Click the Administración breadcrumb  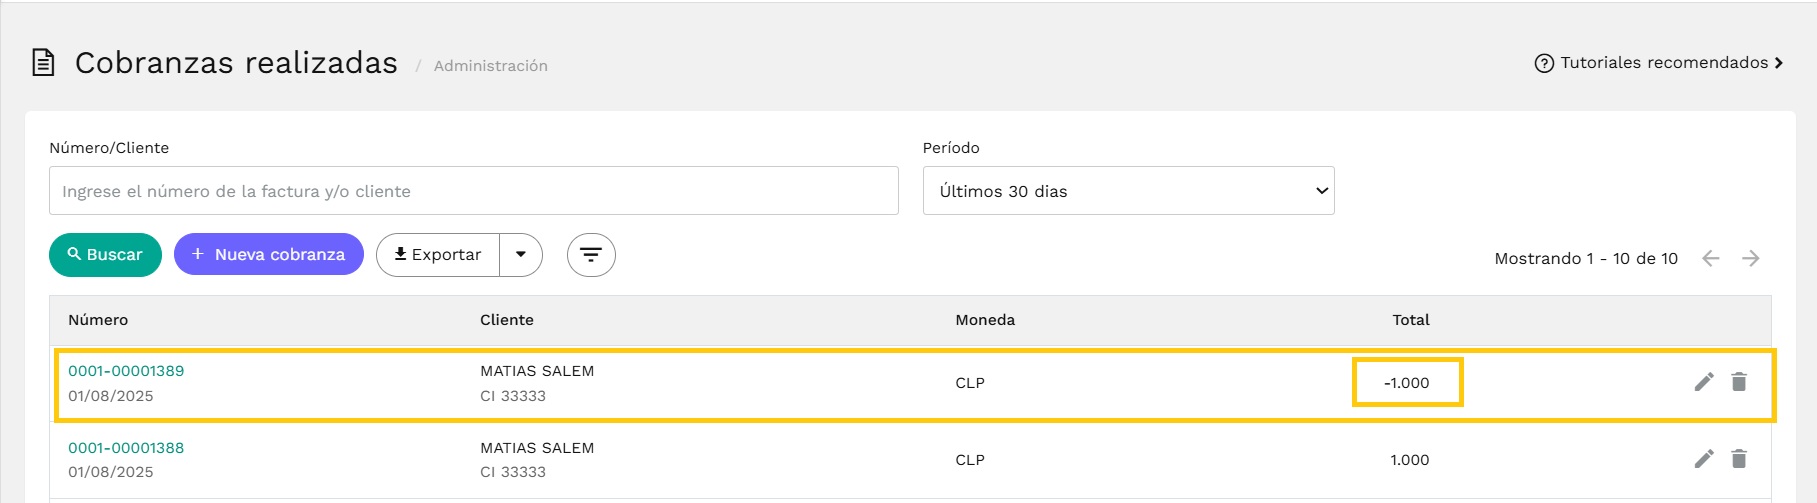[x=491, y=66]
